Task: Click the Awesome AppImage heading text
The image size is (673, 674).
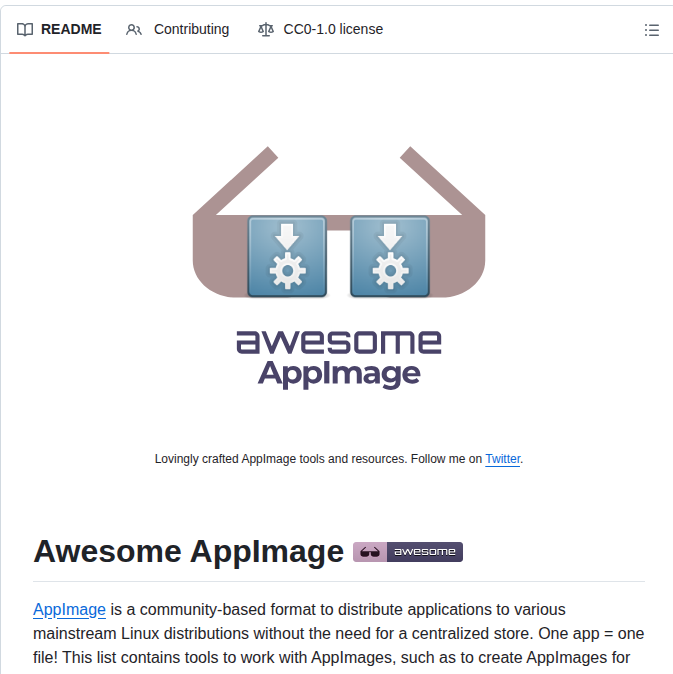Action: pos(189,551)
